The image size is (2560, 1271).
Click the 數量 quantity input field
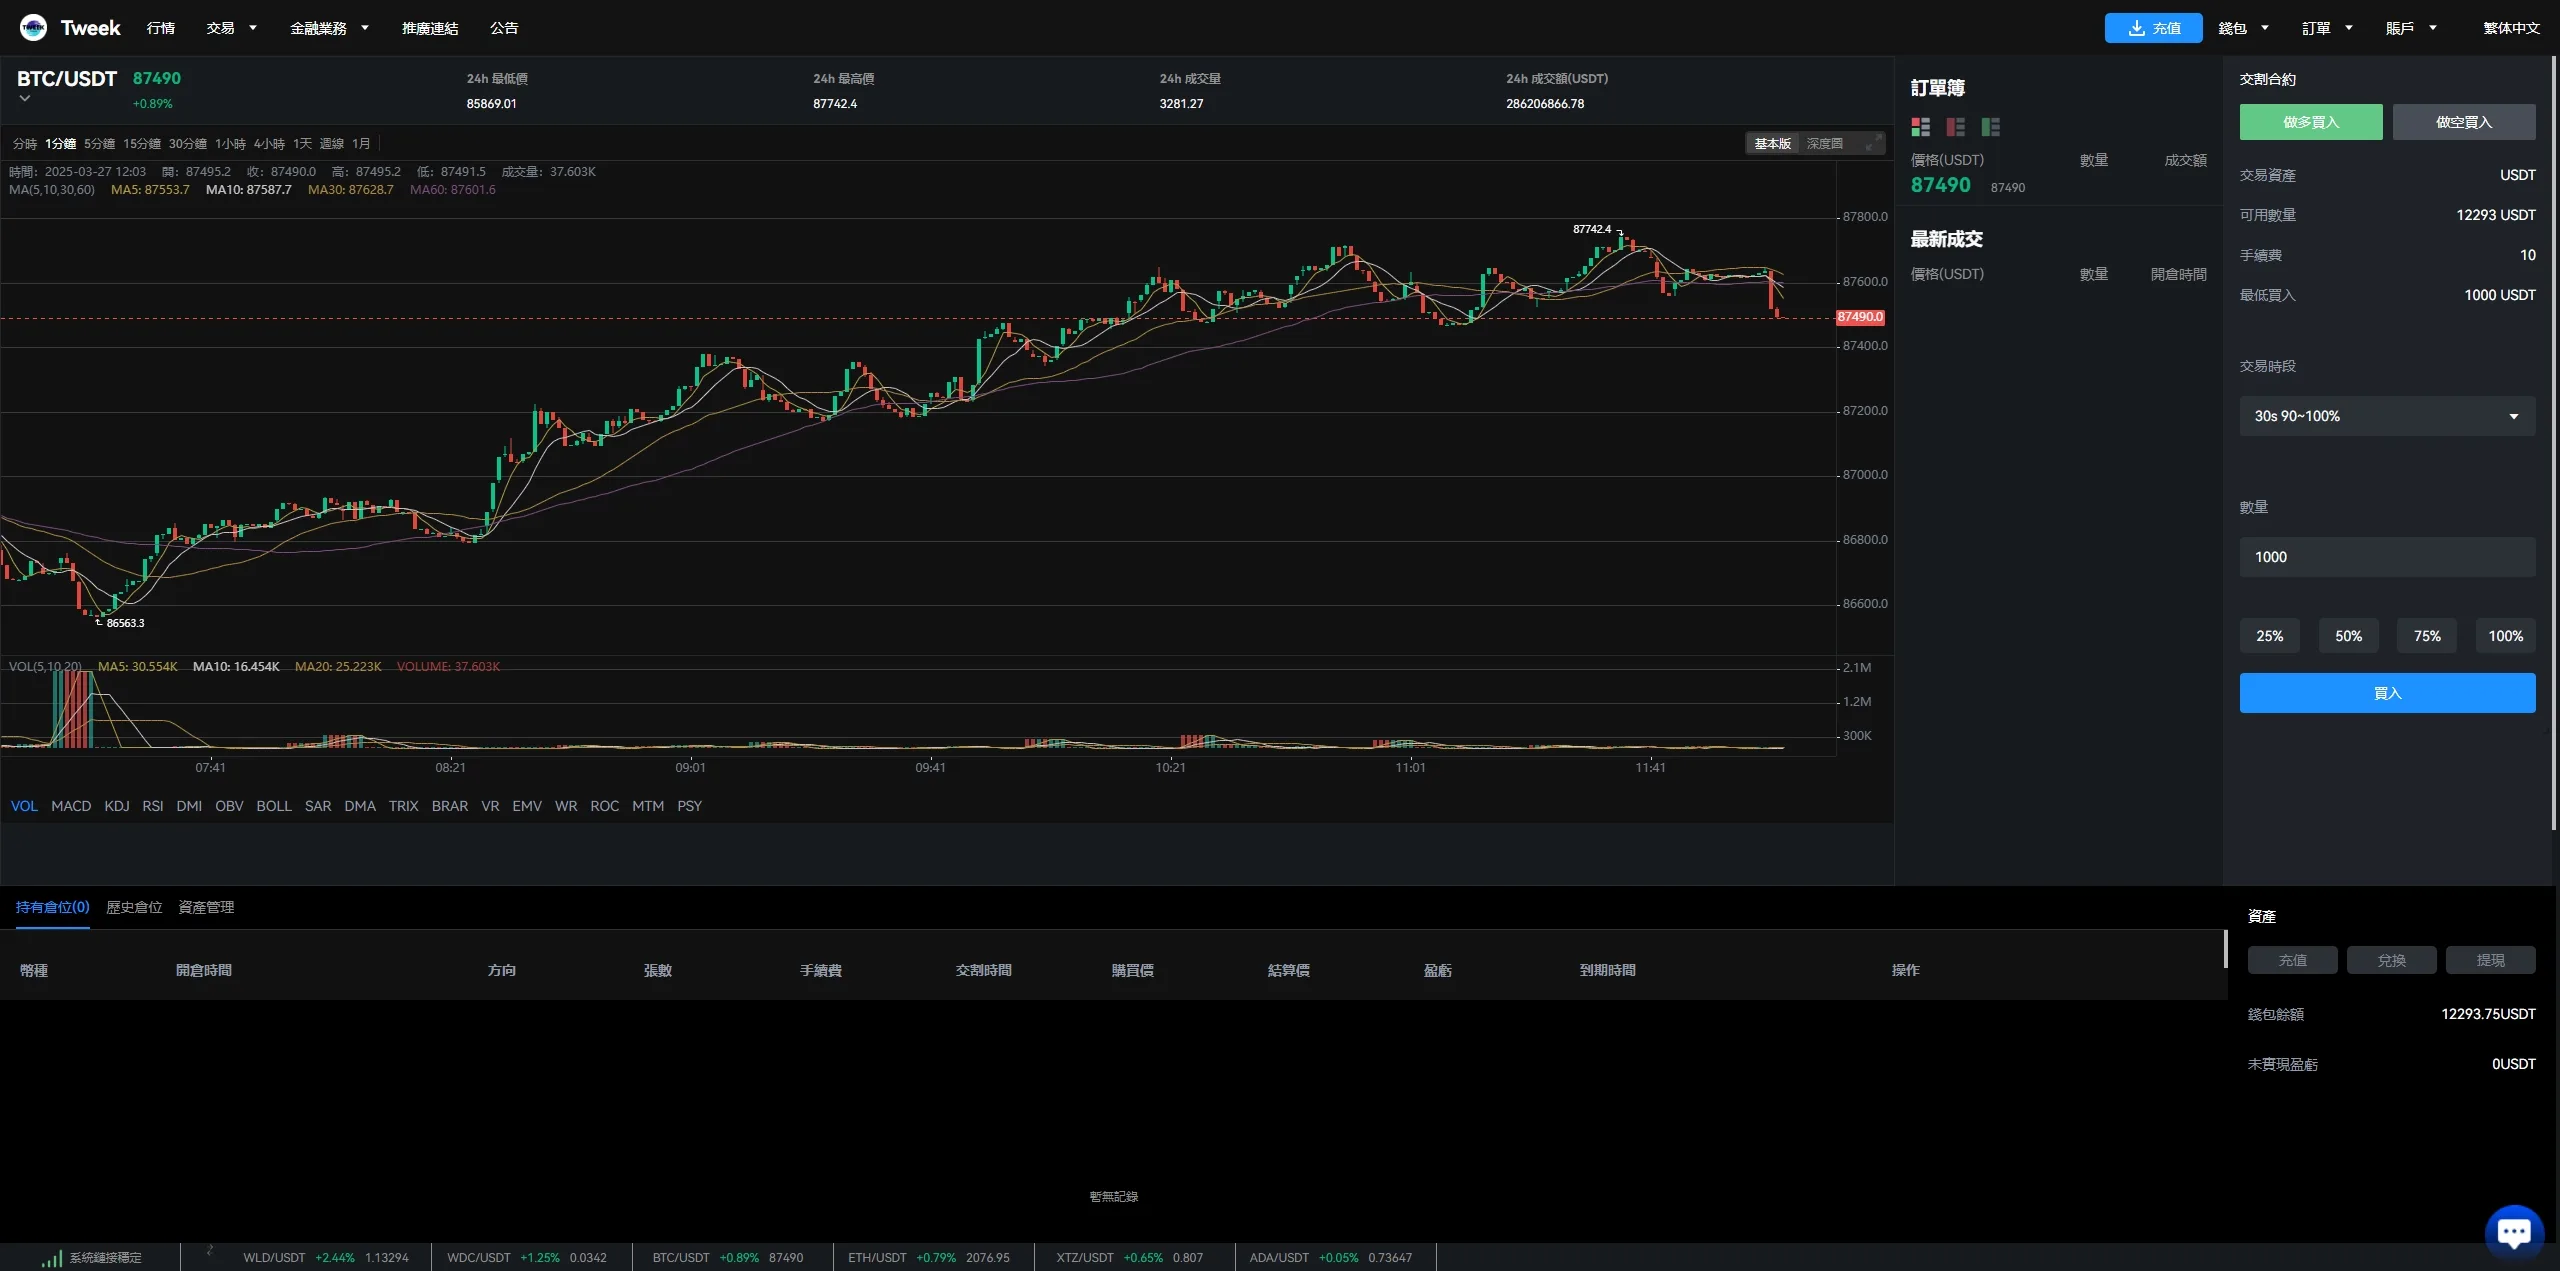[x=2386, y=557]
